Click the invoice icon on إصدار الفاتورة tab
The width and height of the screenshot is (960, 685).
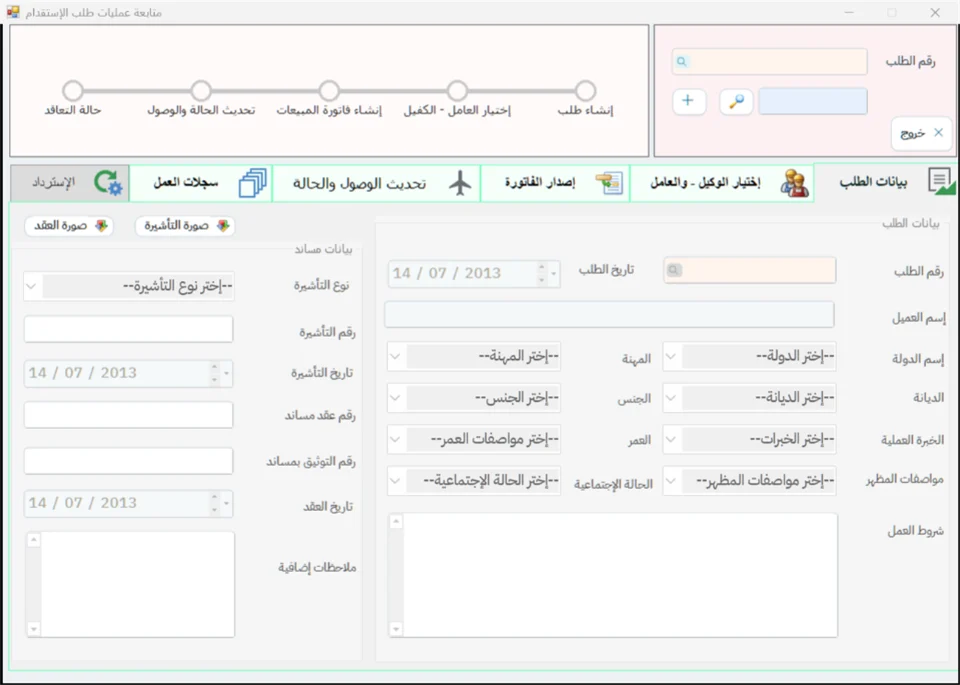pyautogui.click(x=609, y=182)
